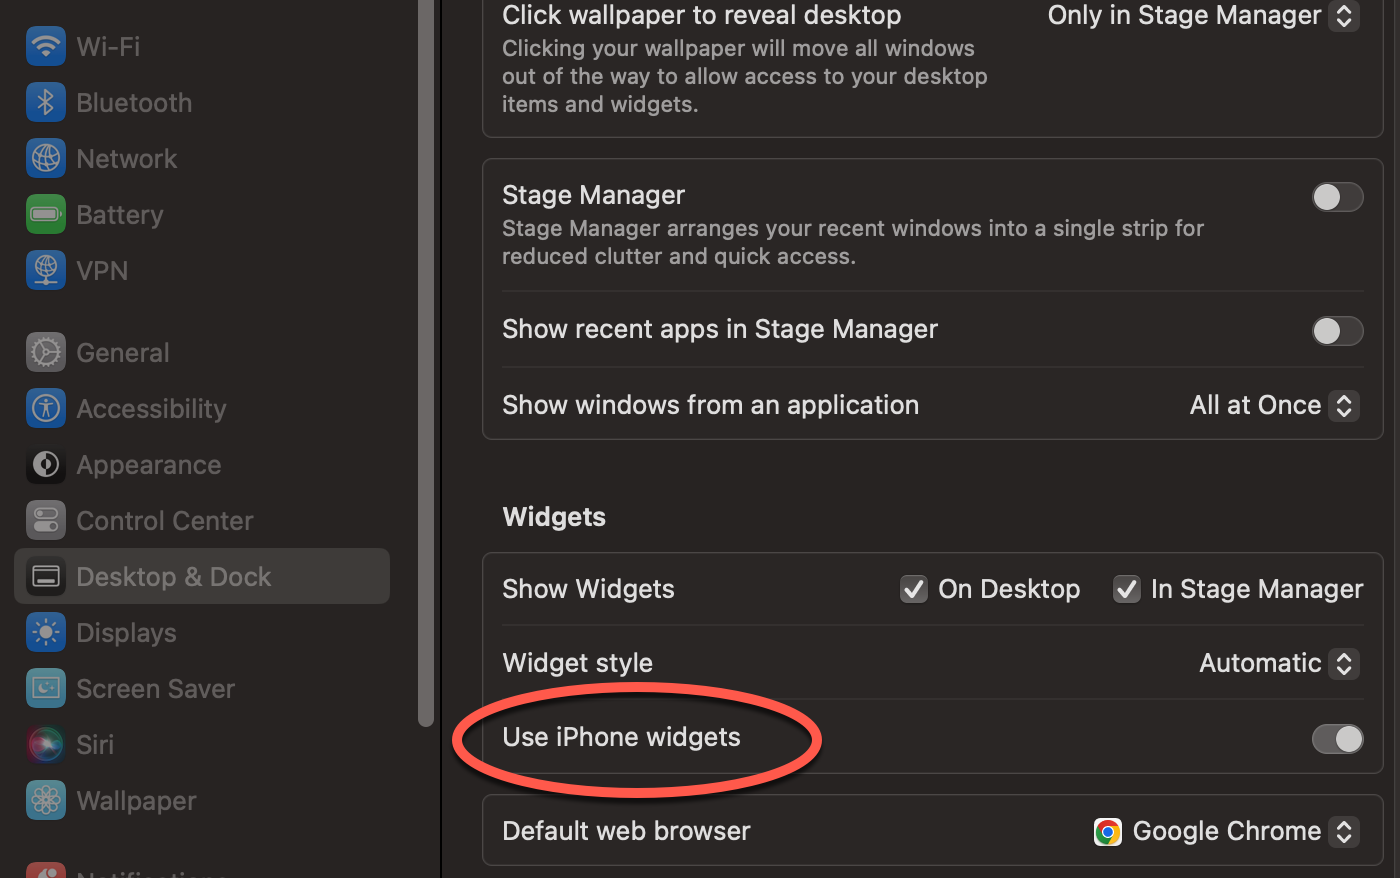Select the Wallpaper flower icon
This screenshot has width=1400, height=878.
(46, 801)
